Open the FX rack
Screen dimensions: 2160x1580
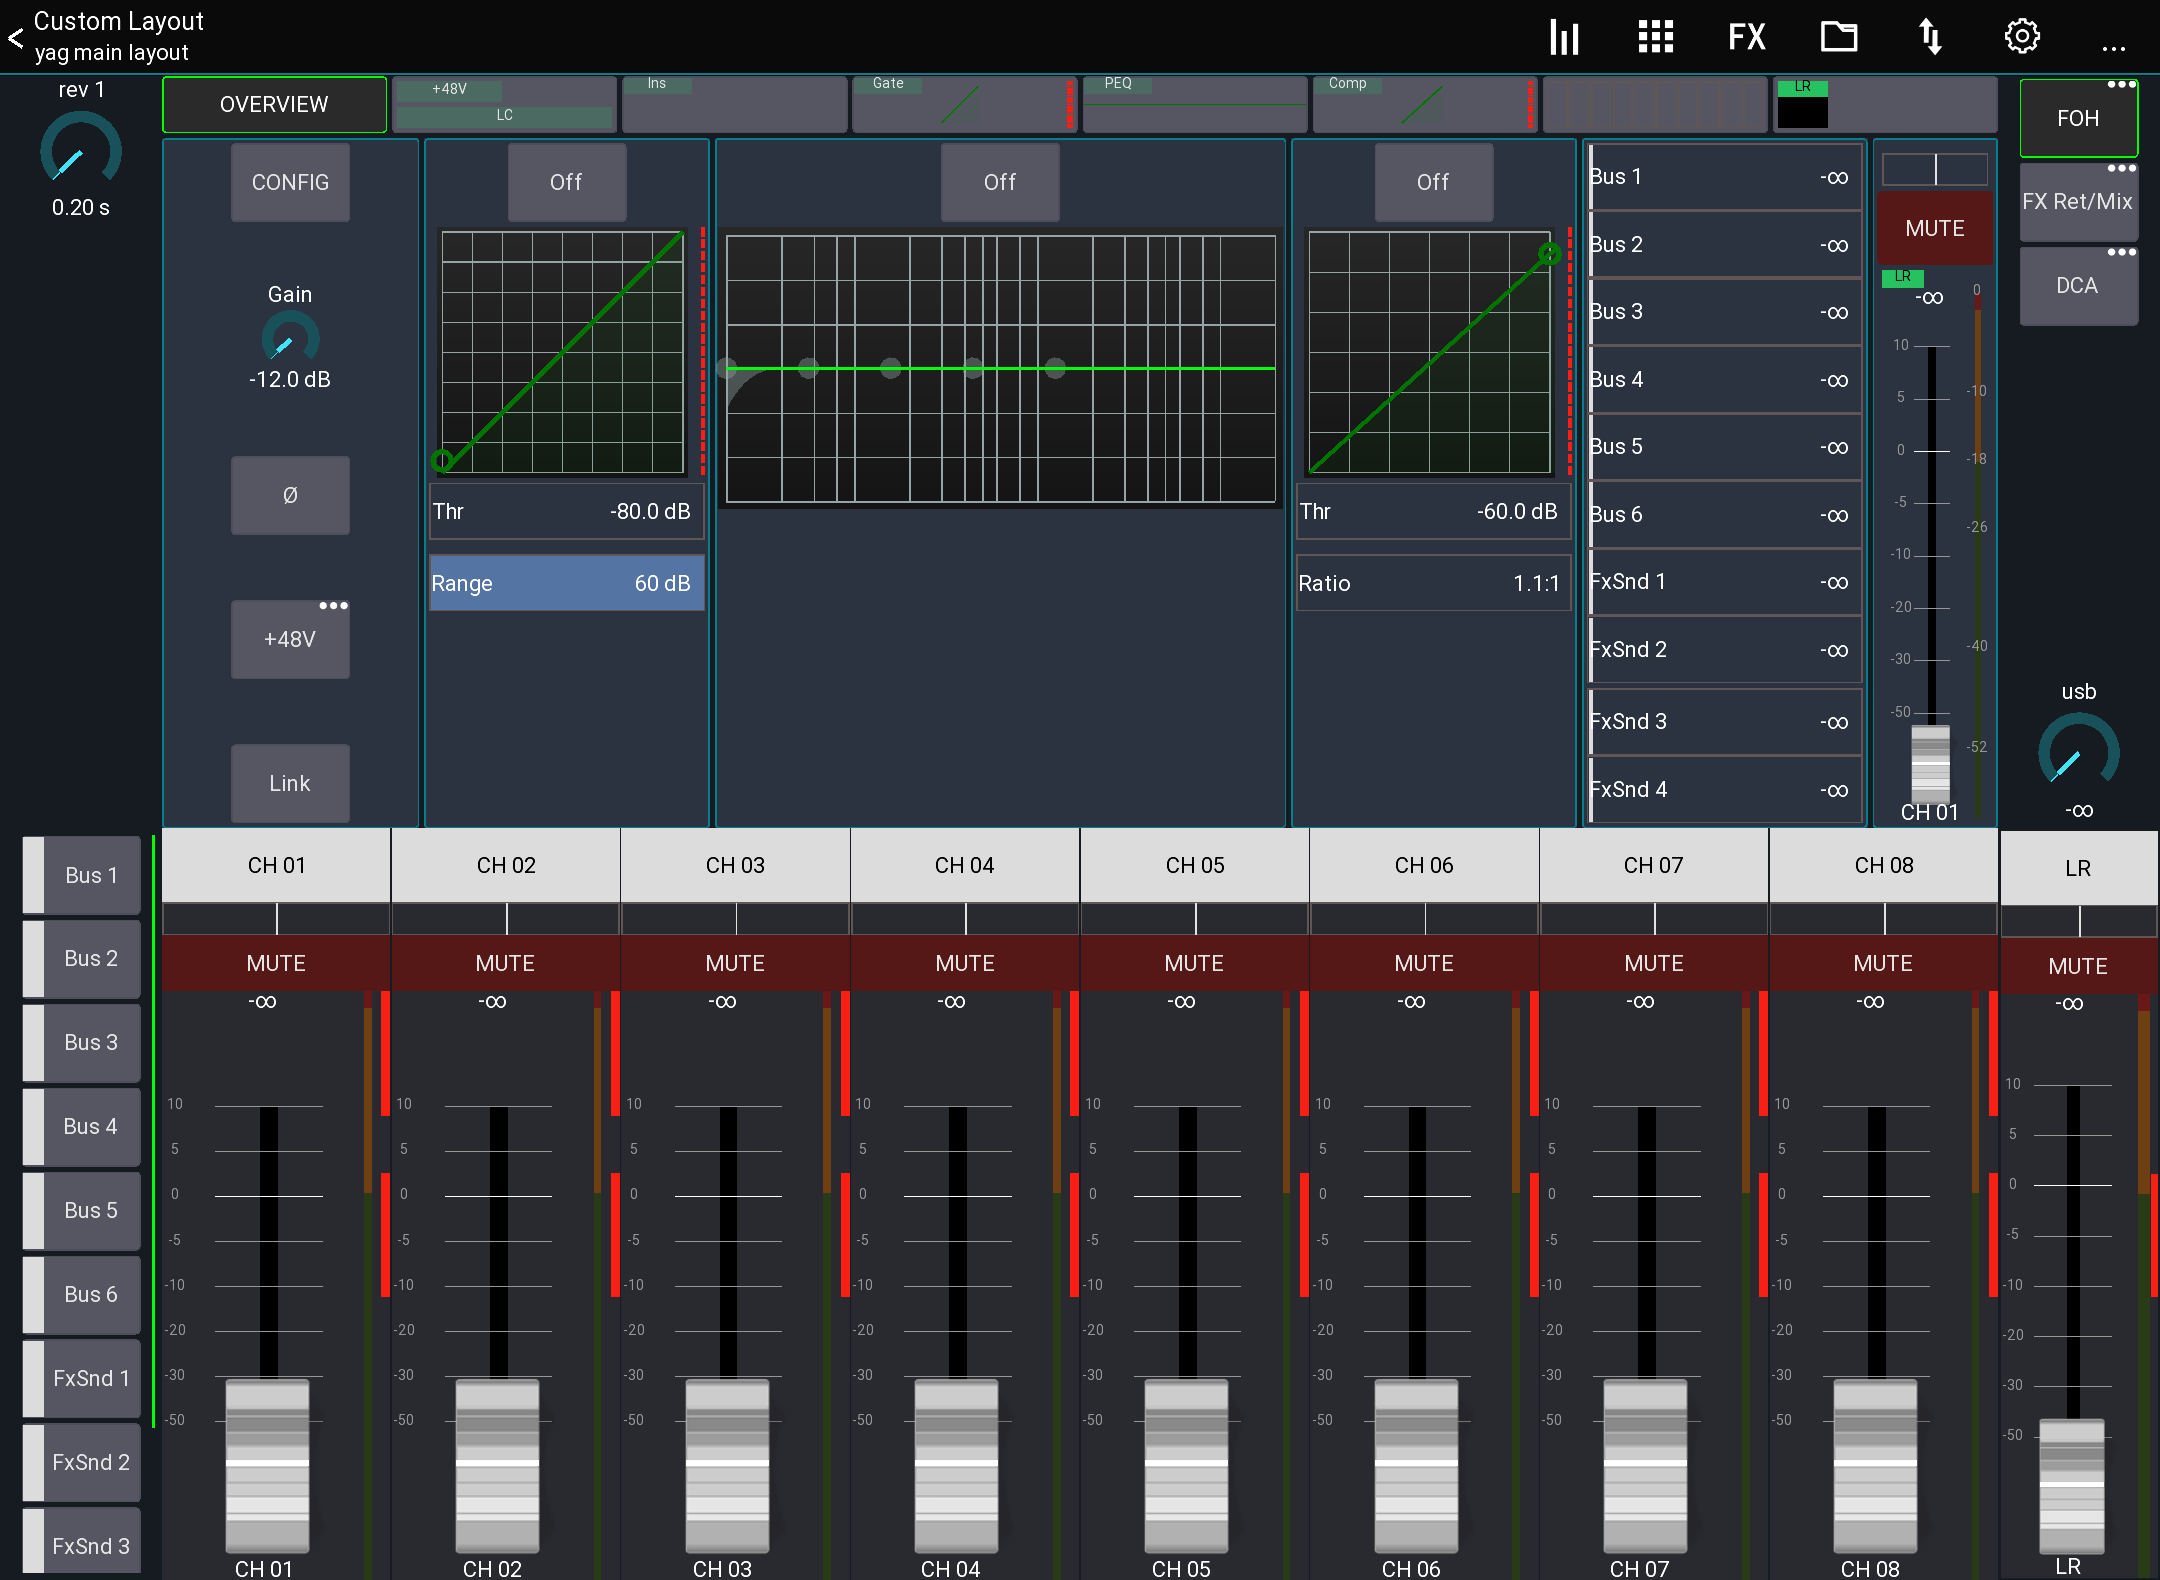pyautogui.click(x=1746, y=36)
